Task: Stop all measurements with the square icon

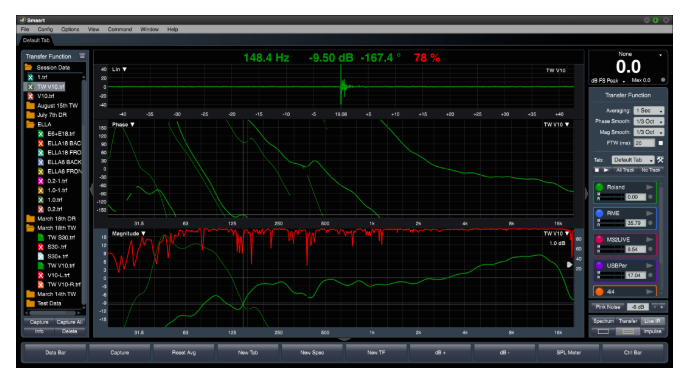Action: [597, 170]
